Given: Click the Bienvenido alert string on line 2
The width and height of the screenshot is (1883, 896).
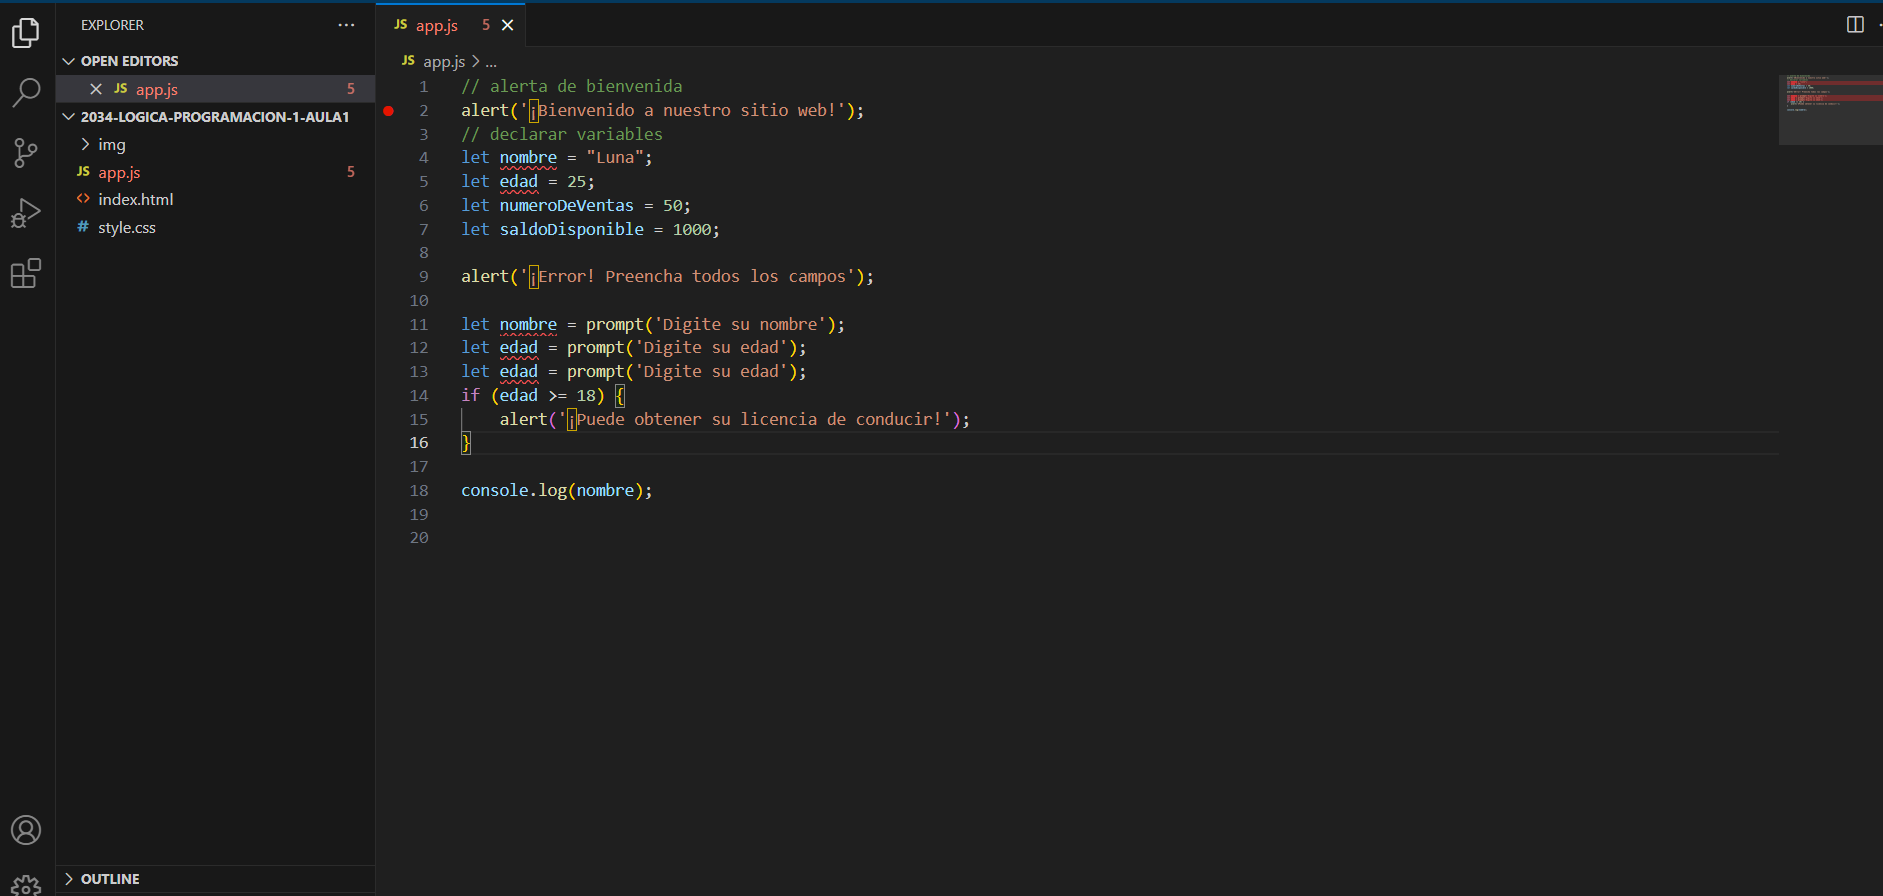Looking at the screenshot, I should (682, 111).
